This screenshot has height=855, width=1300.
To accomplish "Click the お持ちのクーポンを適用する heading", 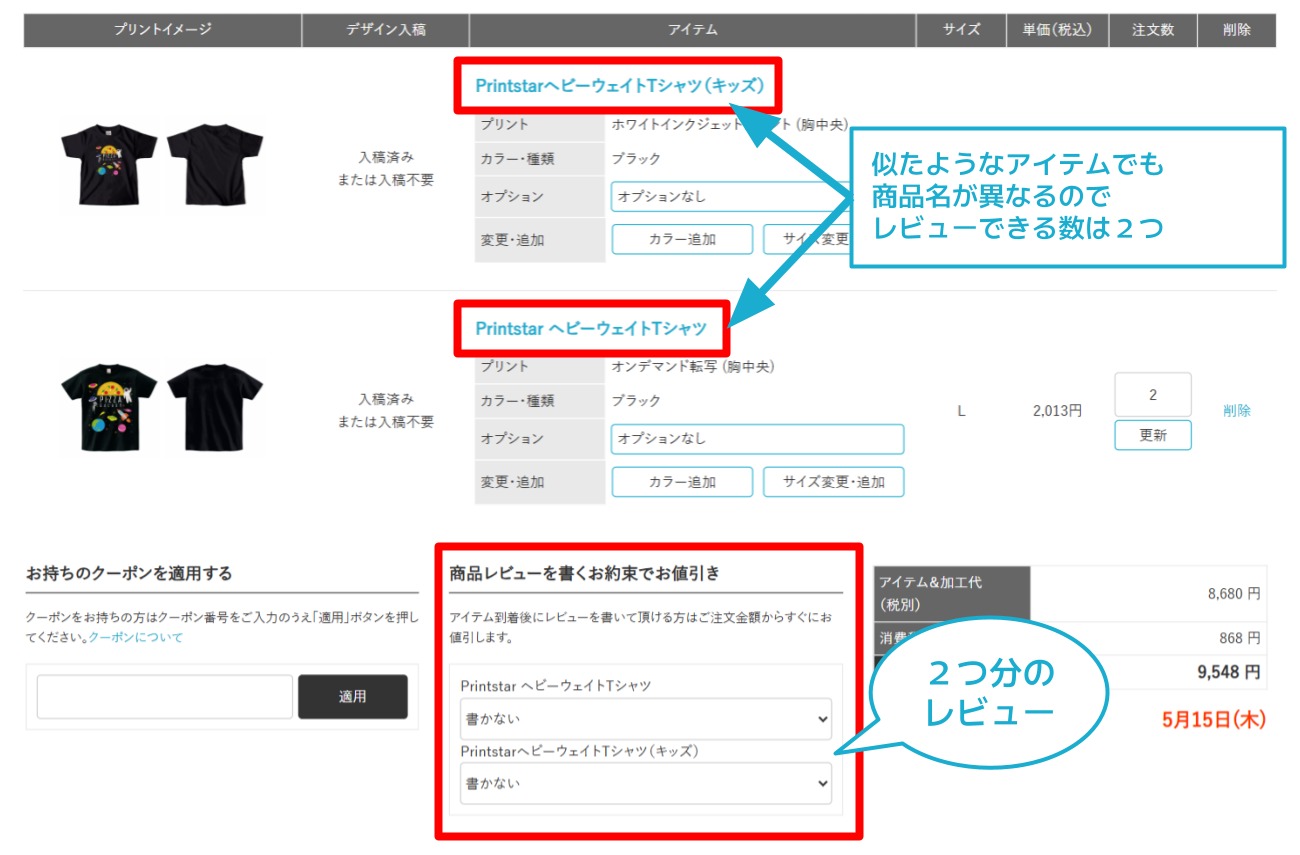I will pyautogui.click(x=129, y=574).
